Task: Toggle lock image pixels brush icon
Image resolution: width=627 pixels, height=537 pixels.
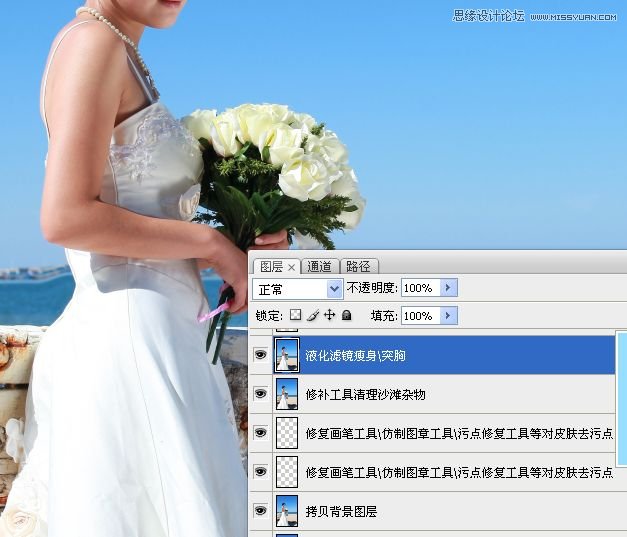Action: pos(313,315)
